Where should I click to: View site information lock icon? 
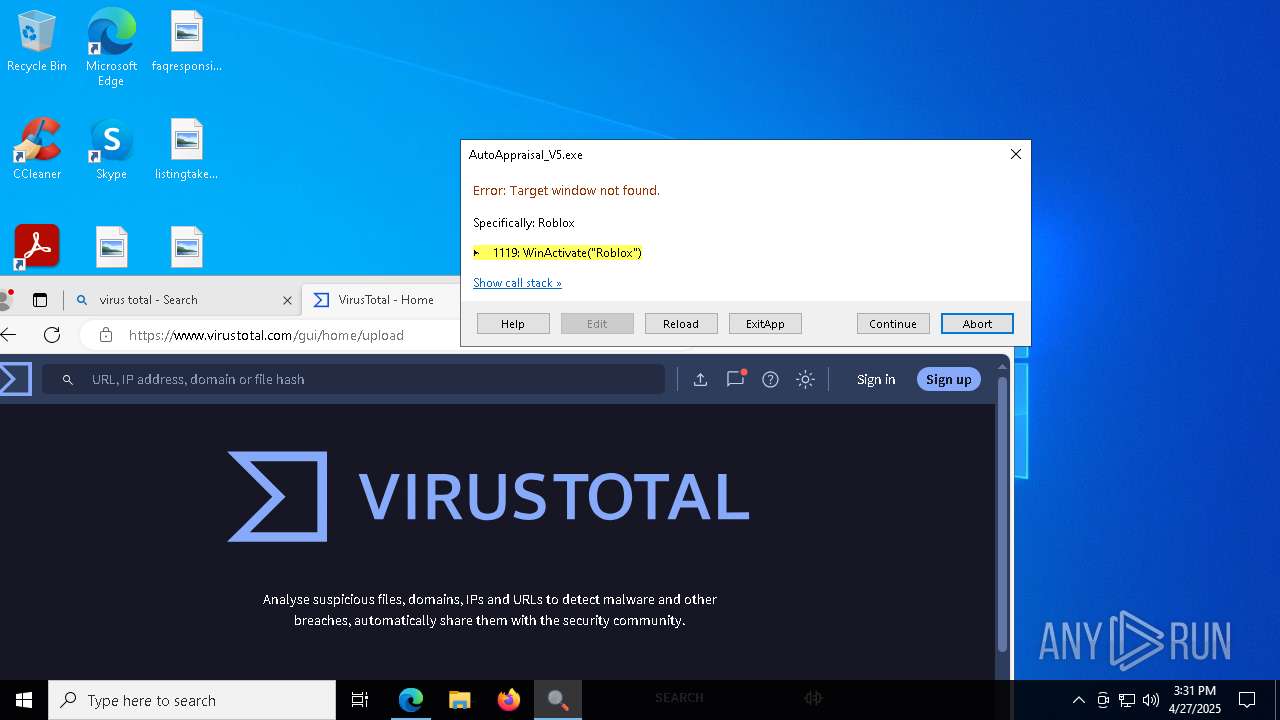(106, 335)
